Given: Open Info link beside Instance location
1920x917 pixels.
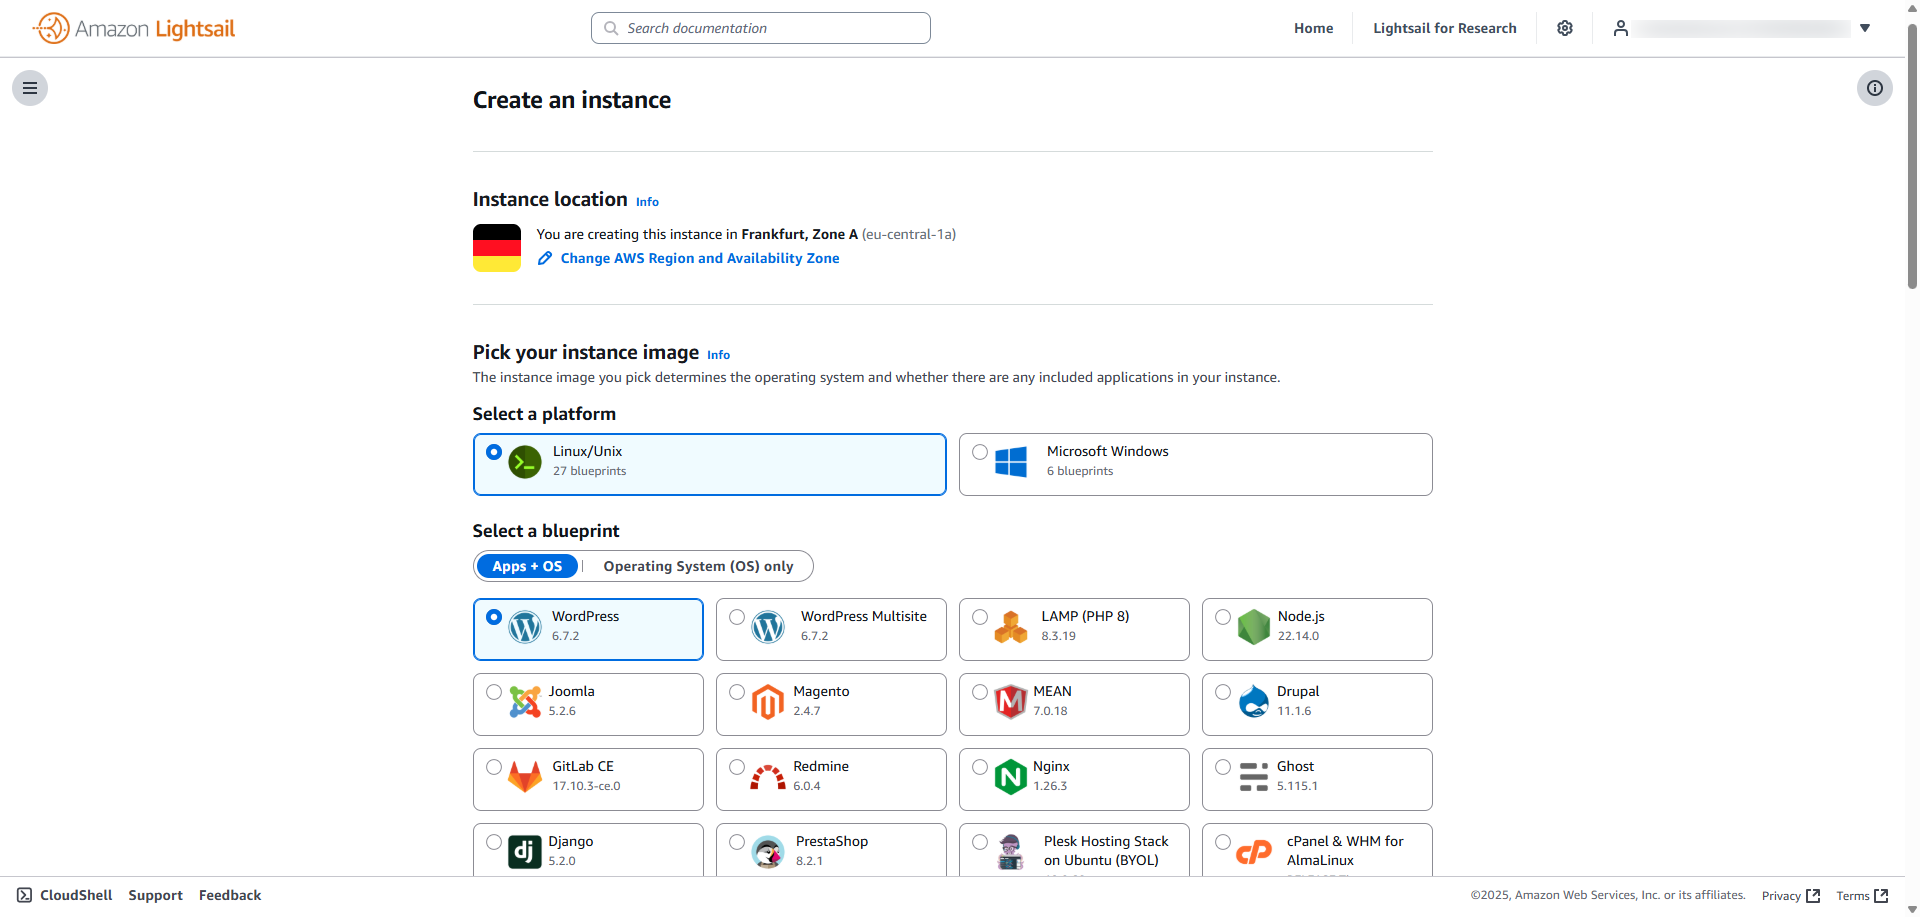Looking at the screenshot, I should 648,202.
